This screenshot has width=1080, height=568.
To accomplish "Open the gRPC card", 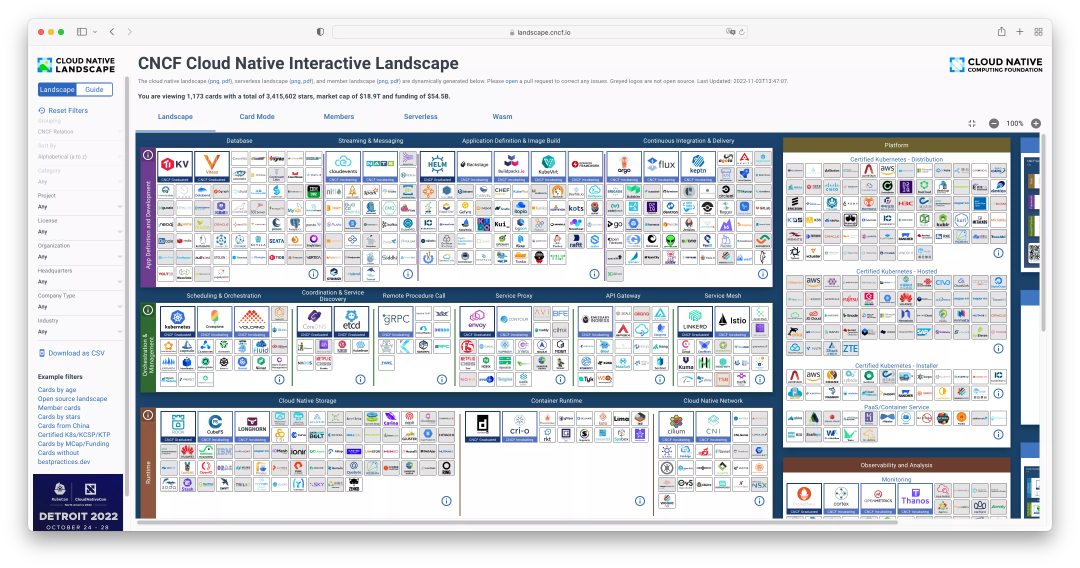I will (396, 322).
